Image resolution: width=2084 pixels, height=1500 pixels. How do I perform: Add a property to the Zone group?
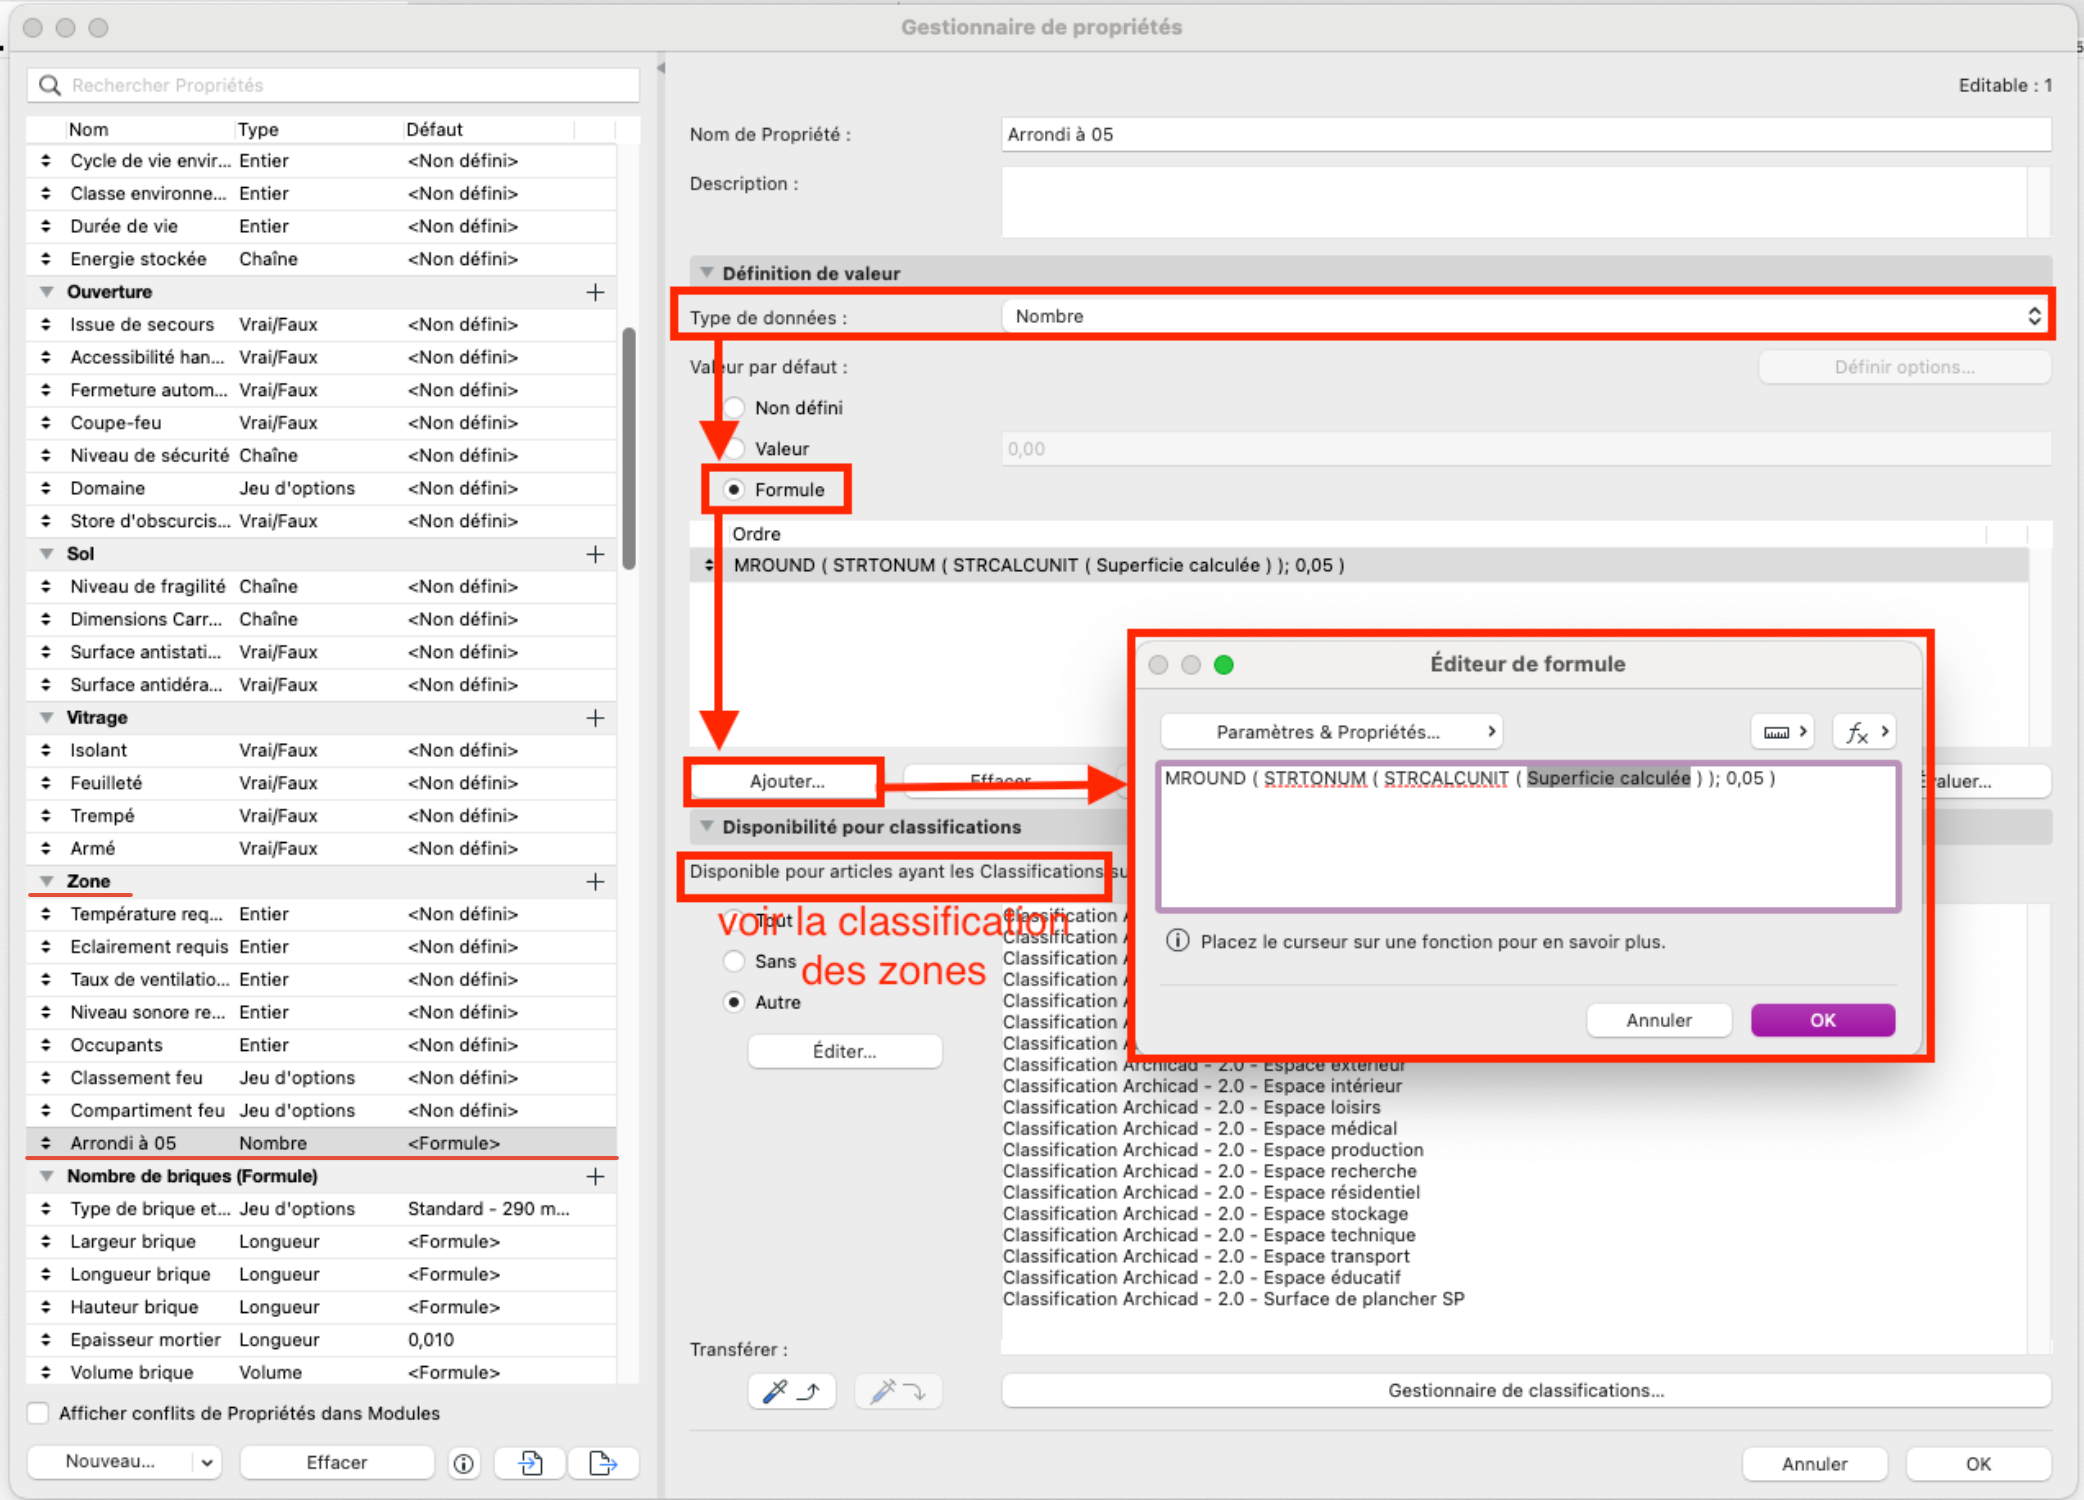click(x=595, y=882)
